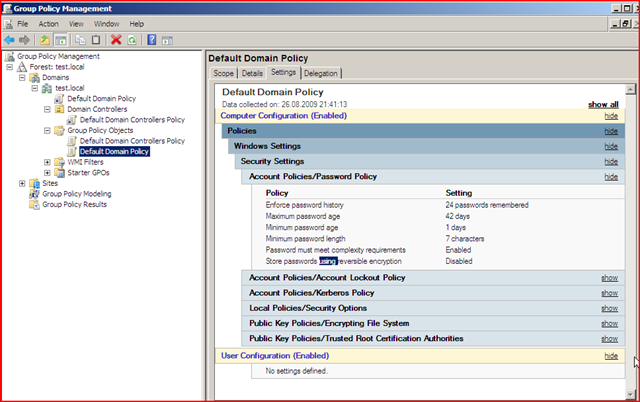Click the Show/Hide Action Pane icon
The image size is (640, 402).
(167, 40)
